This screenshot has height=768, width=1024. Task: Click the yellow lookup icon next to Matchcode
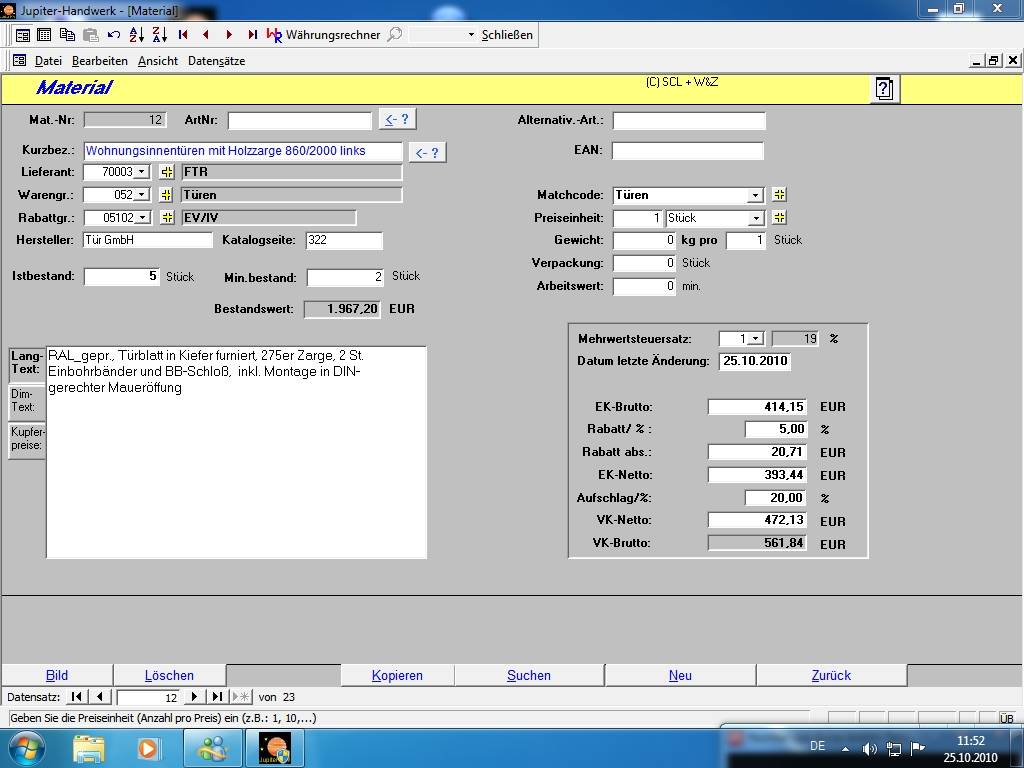780,195
